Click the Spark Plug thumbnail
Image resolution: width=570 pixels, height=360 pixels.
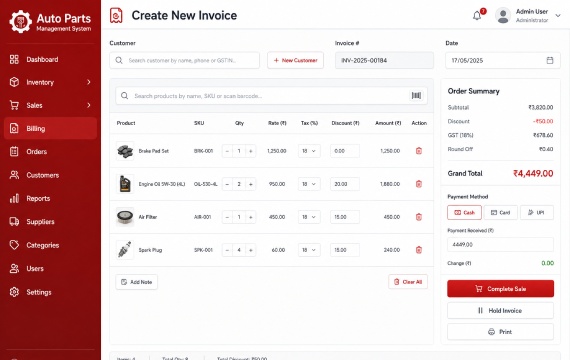click(125, 250)
